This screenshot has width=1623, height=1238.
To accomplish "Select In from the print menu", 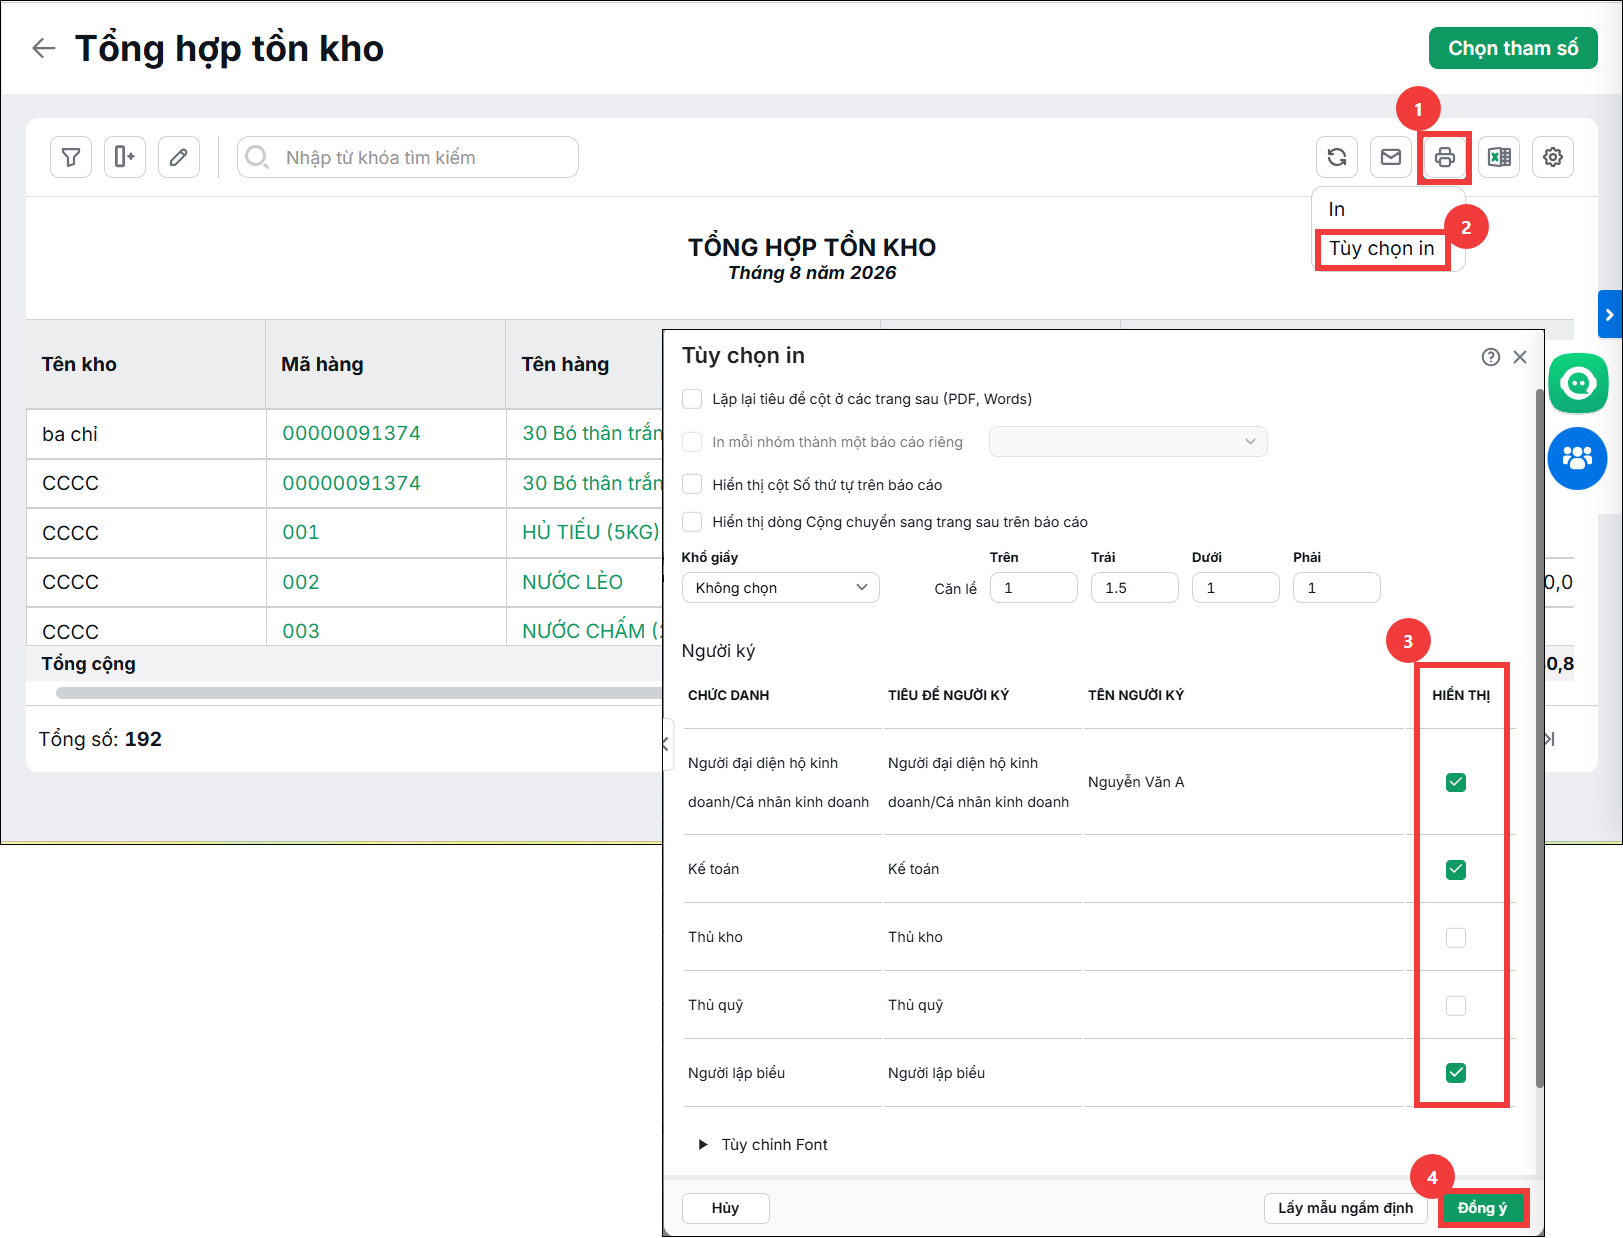I will click(1337, 209).
